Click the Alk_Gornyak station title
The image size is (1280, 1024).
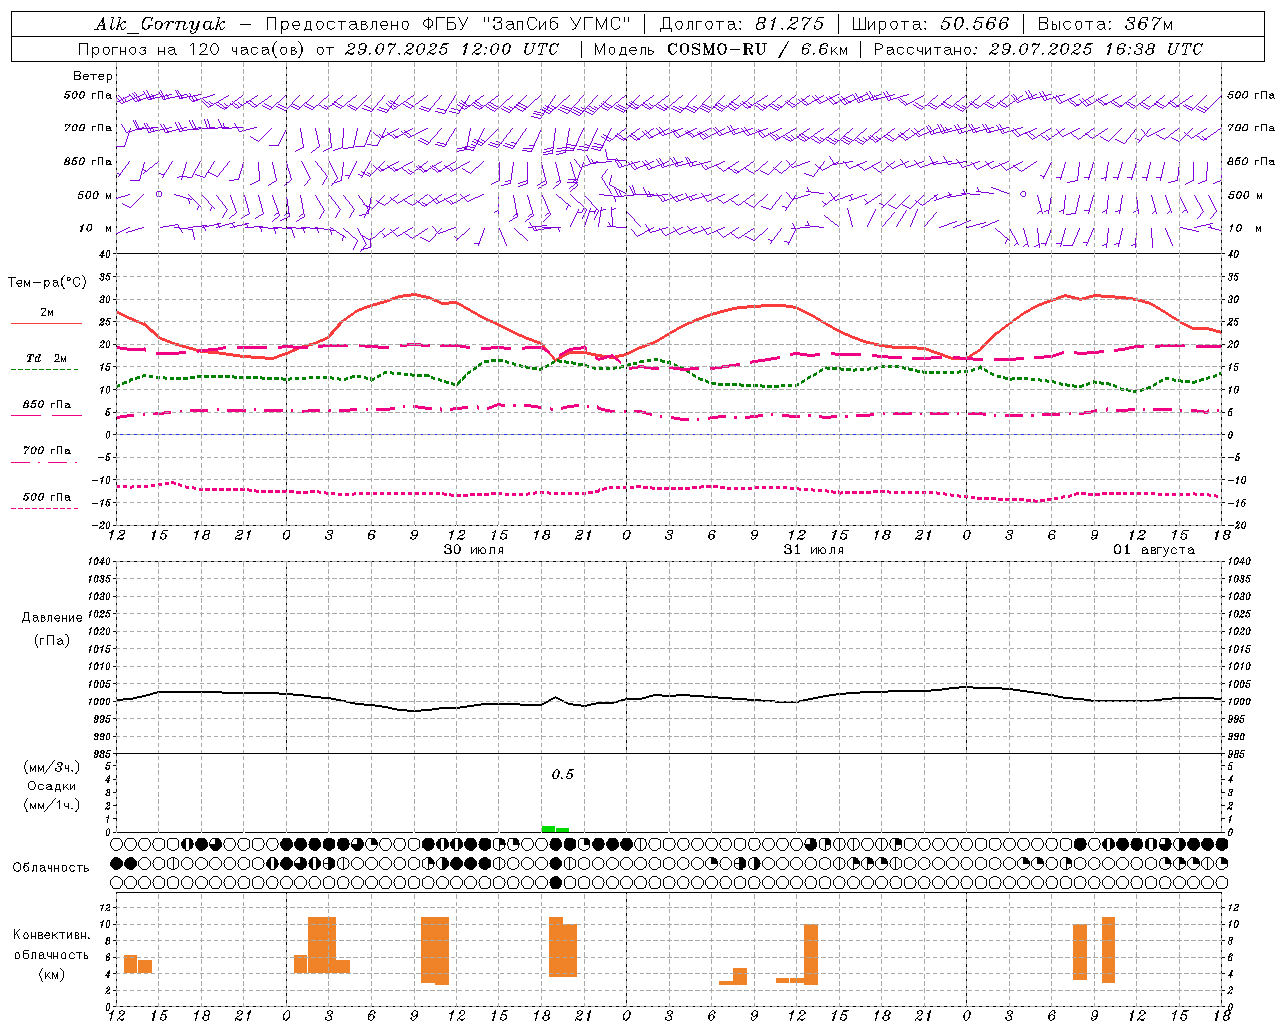coord(161,24)
